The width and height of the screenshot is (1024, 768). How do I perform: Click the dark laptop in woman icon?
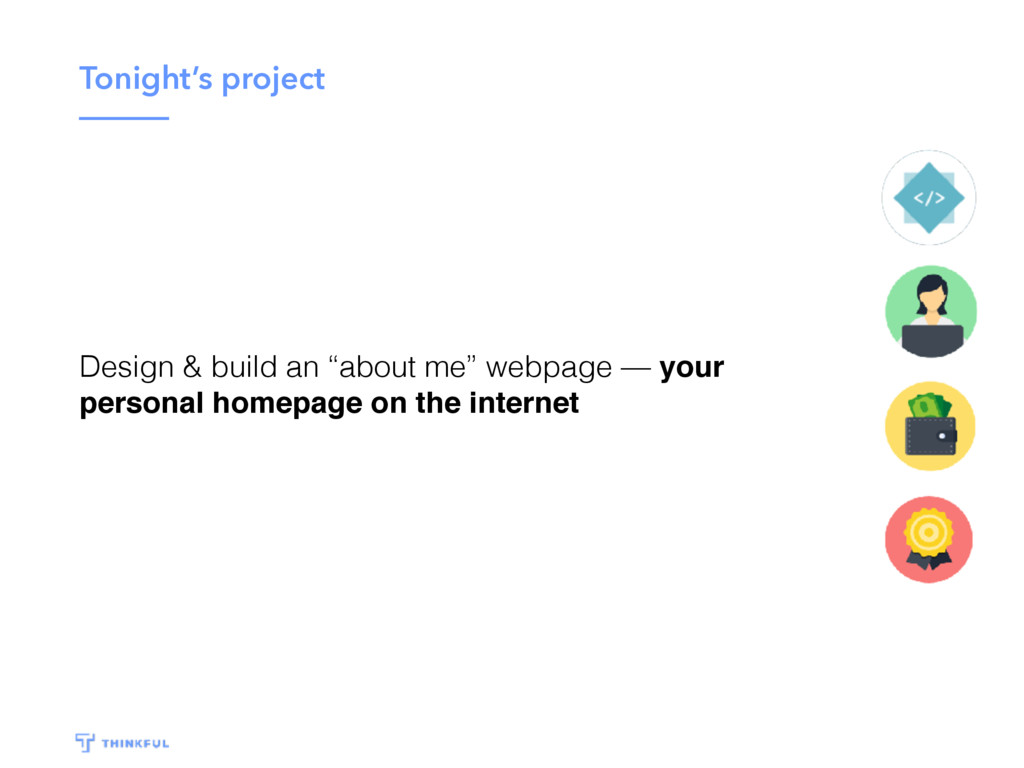932,340
